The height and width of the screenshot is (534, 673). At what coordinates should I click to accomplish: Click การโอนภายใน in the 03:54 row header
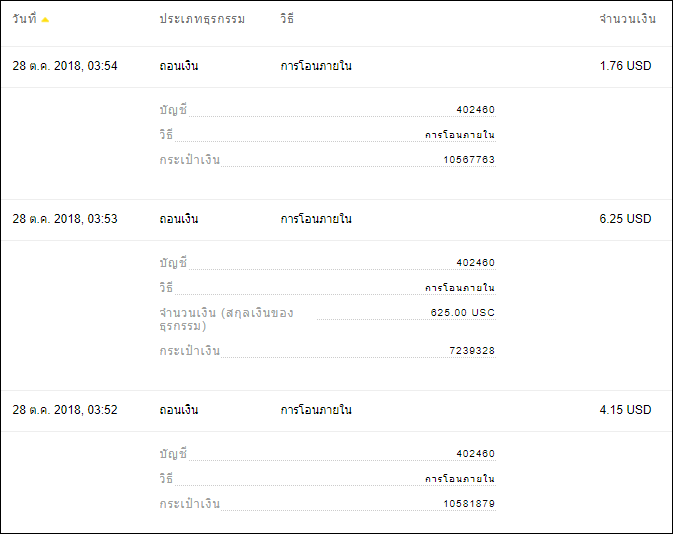click(316, 66)
